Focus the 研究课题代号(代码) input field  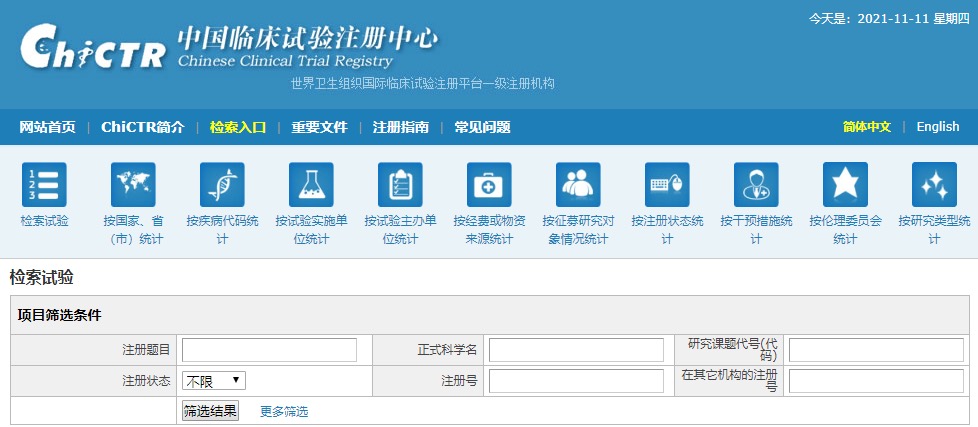[x=876, y=350]
